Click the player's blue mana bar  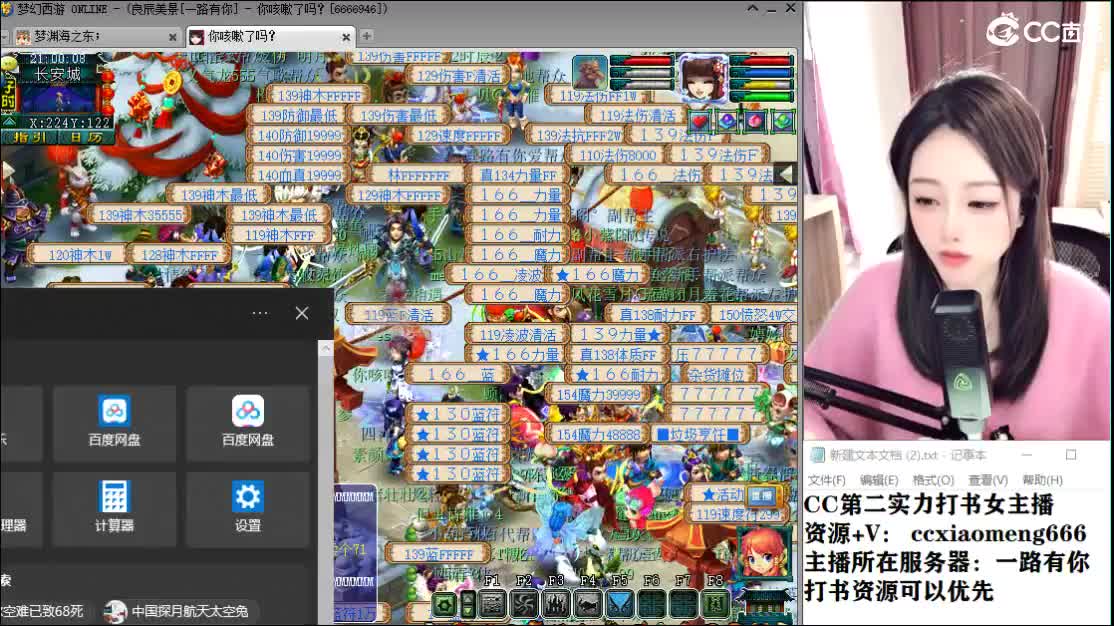coord(761,72)
